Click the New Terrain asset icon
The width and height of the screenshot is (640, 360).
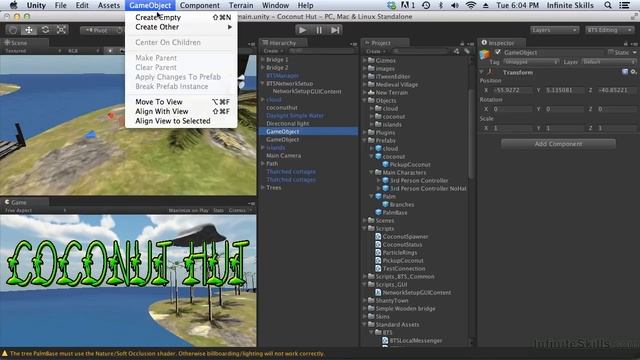371,92
